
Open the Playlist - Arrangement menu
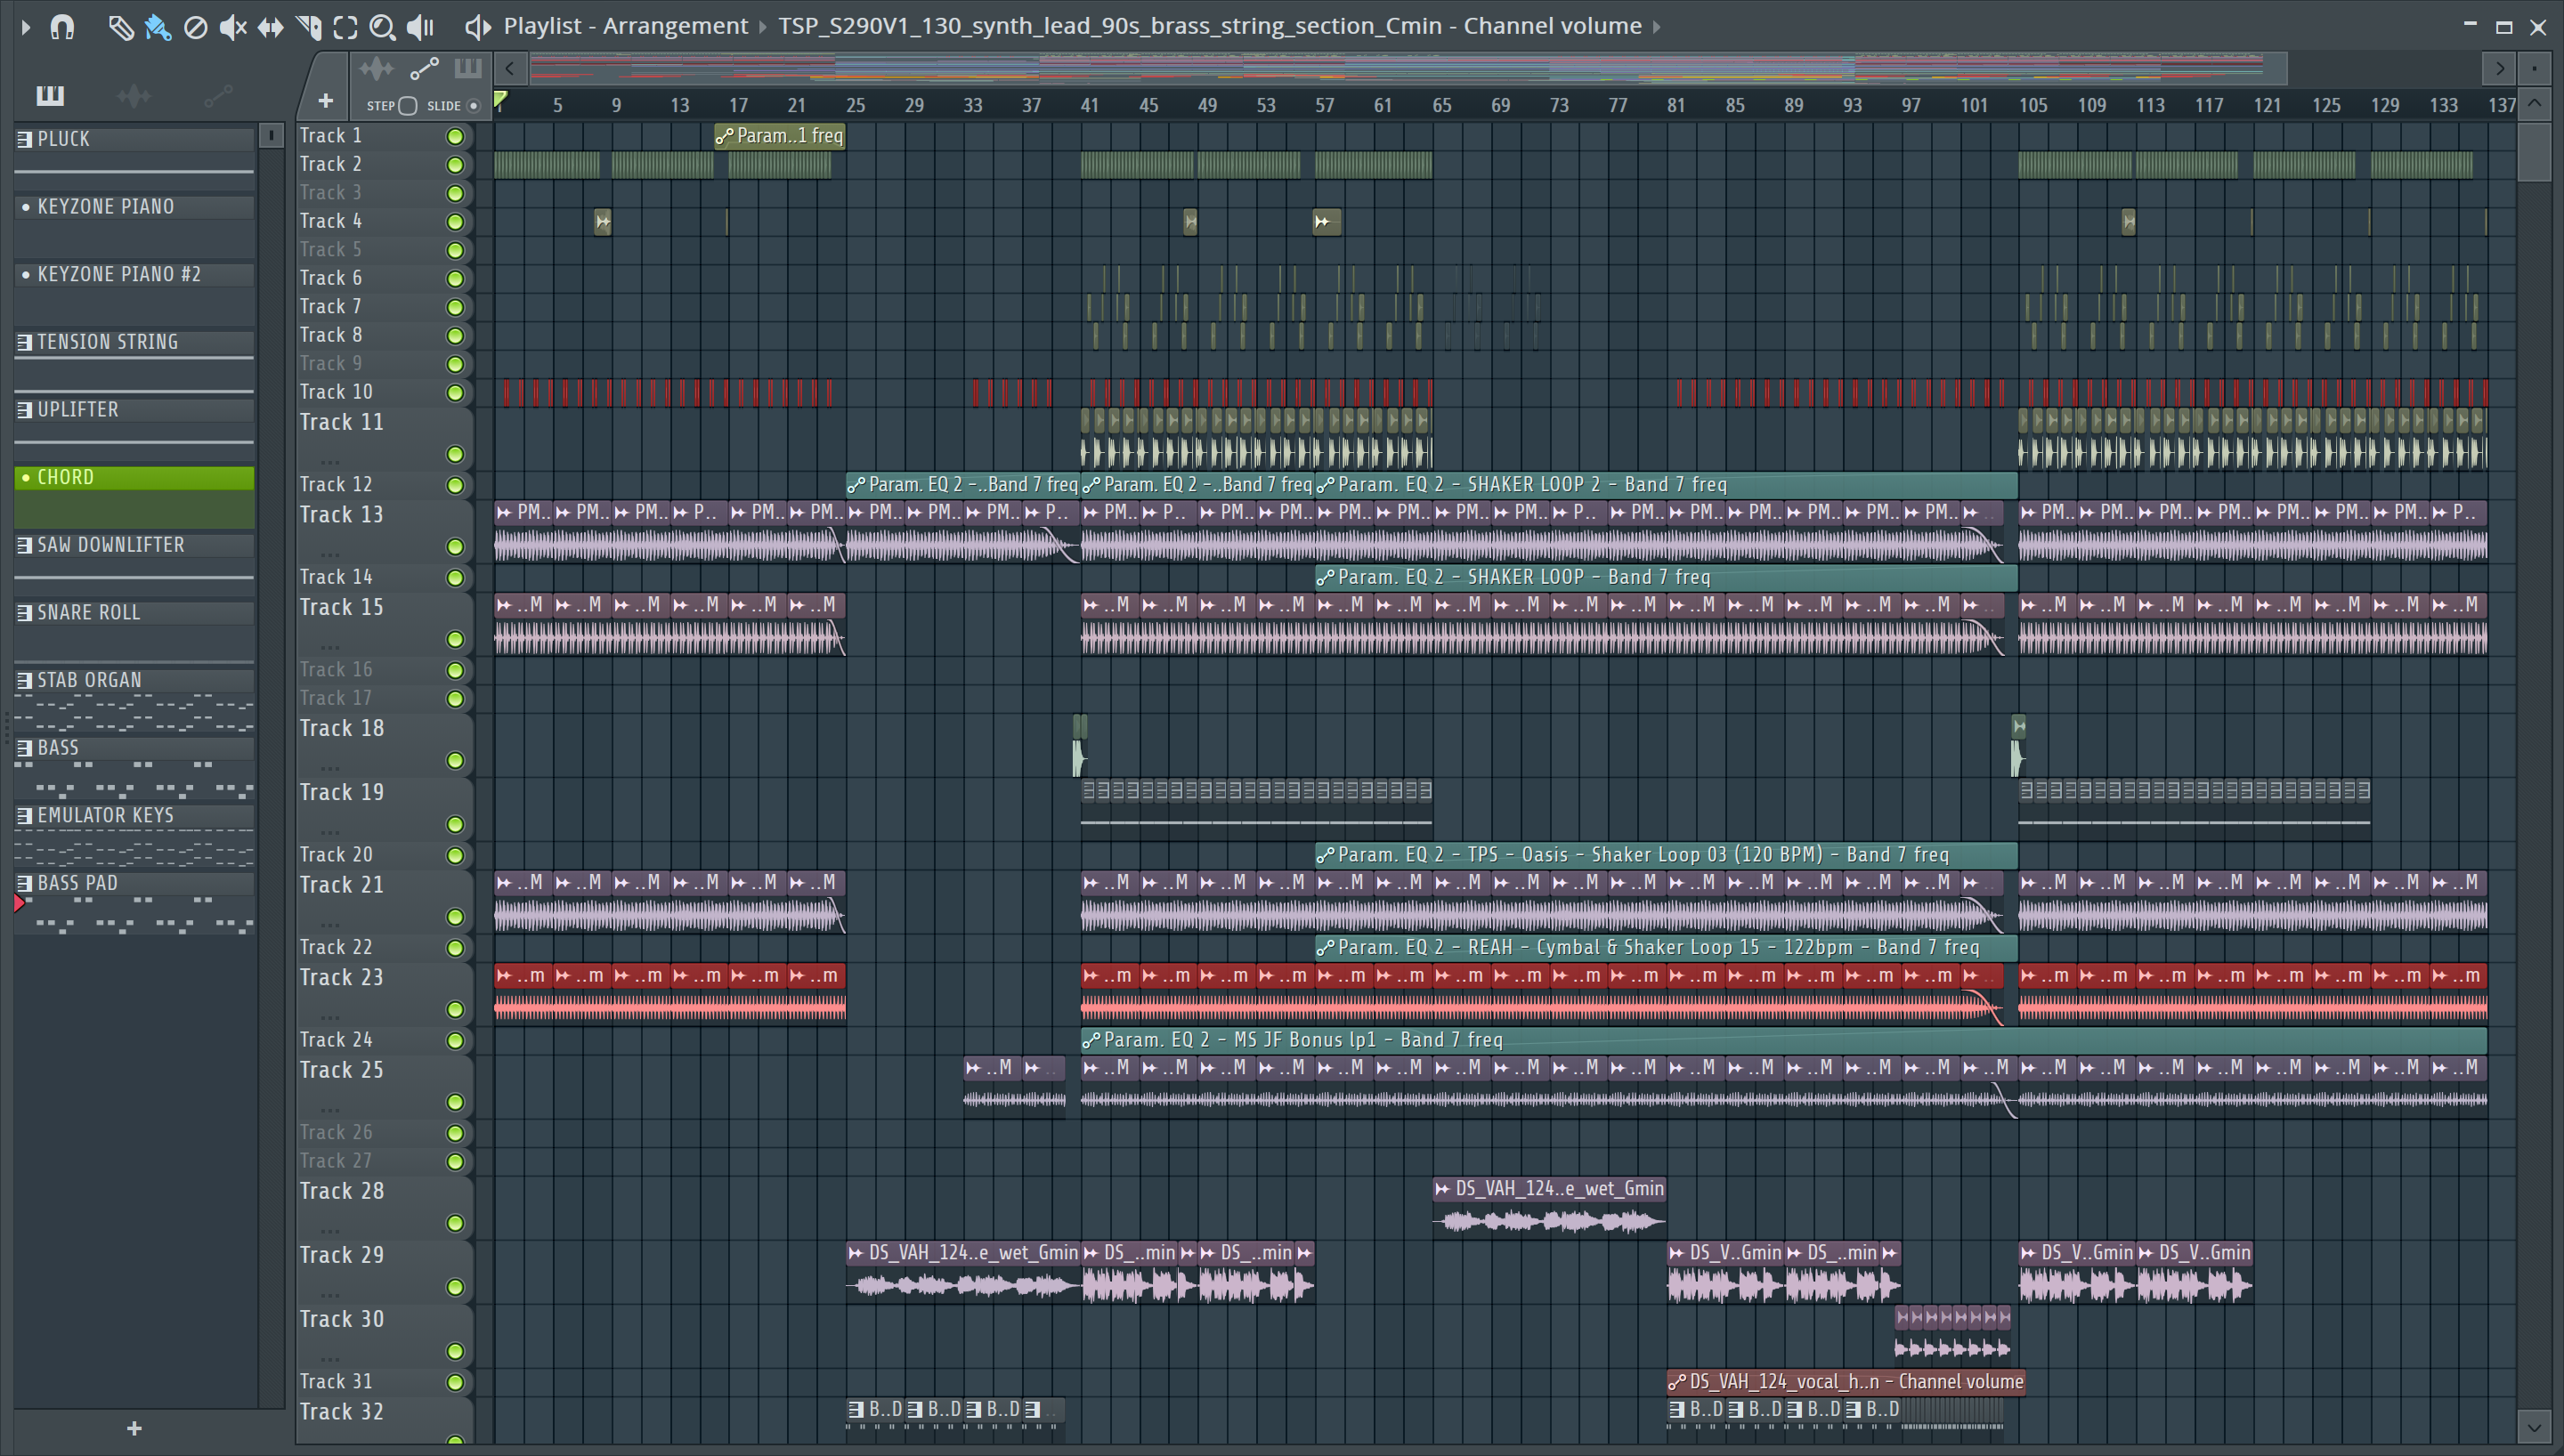click(x=625, y=26)
